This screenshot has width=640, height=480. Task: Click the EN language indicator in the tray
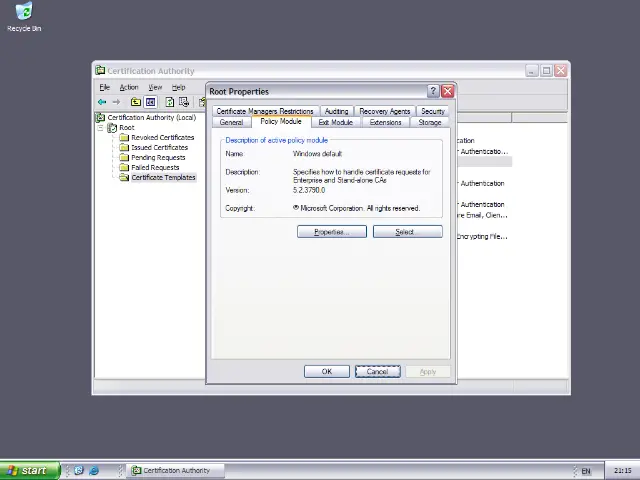(x=586, y=471)
